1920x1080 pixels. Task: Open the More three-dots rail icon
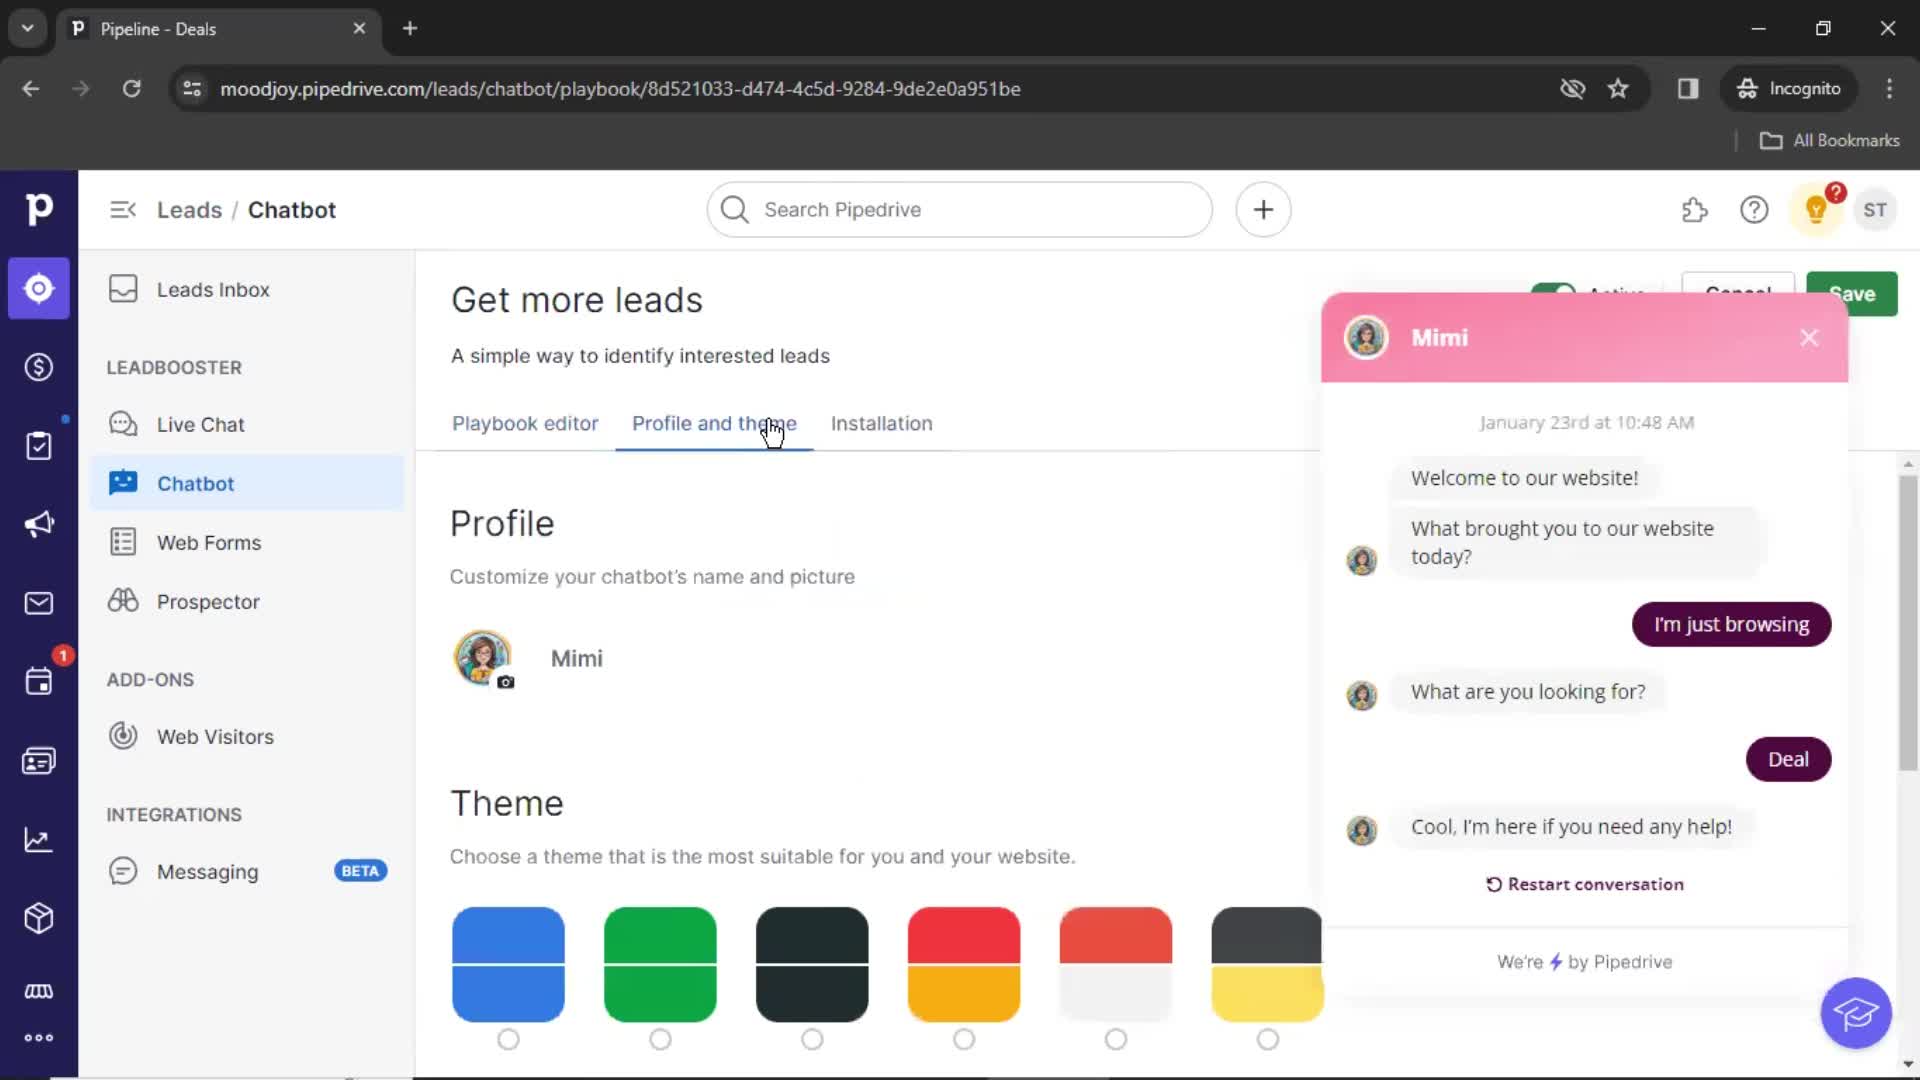click(38, 1038)
